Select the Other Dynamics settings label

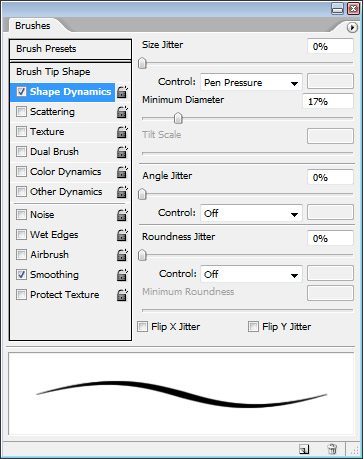tap(66, 192)
